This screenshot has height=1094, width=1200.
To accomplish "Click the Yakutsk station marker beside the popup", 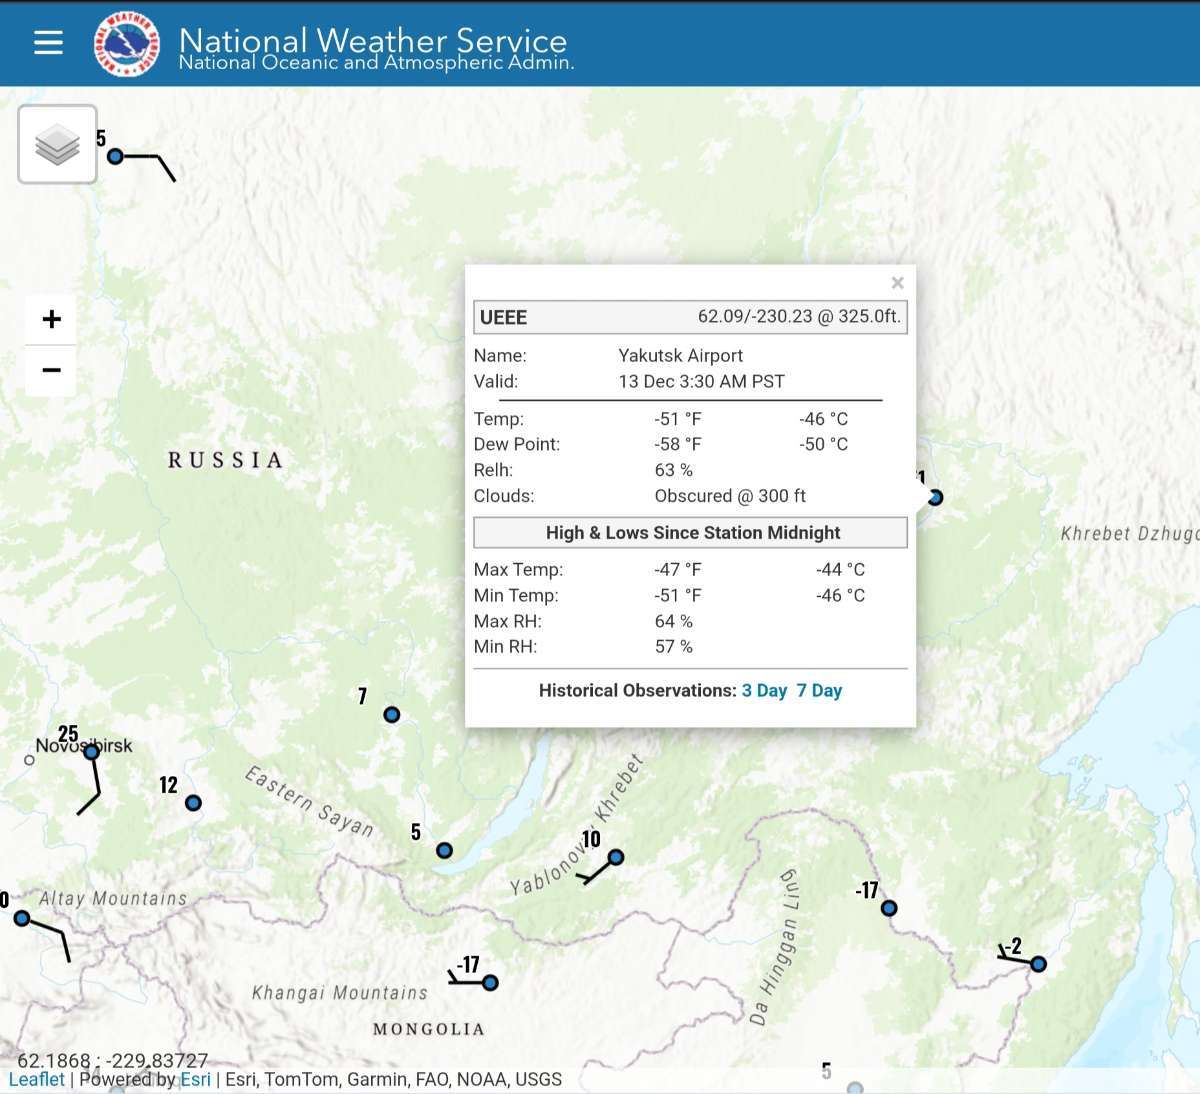I will [x=935, y=497].
